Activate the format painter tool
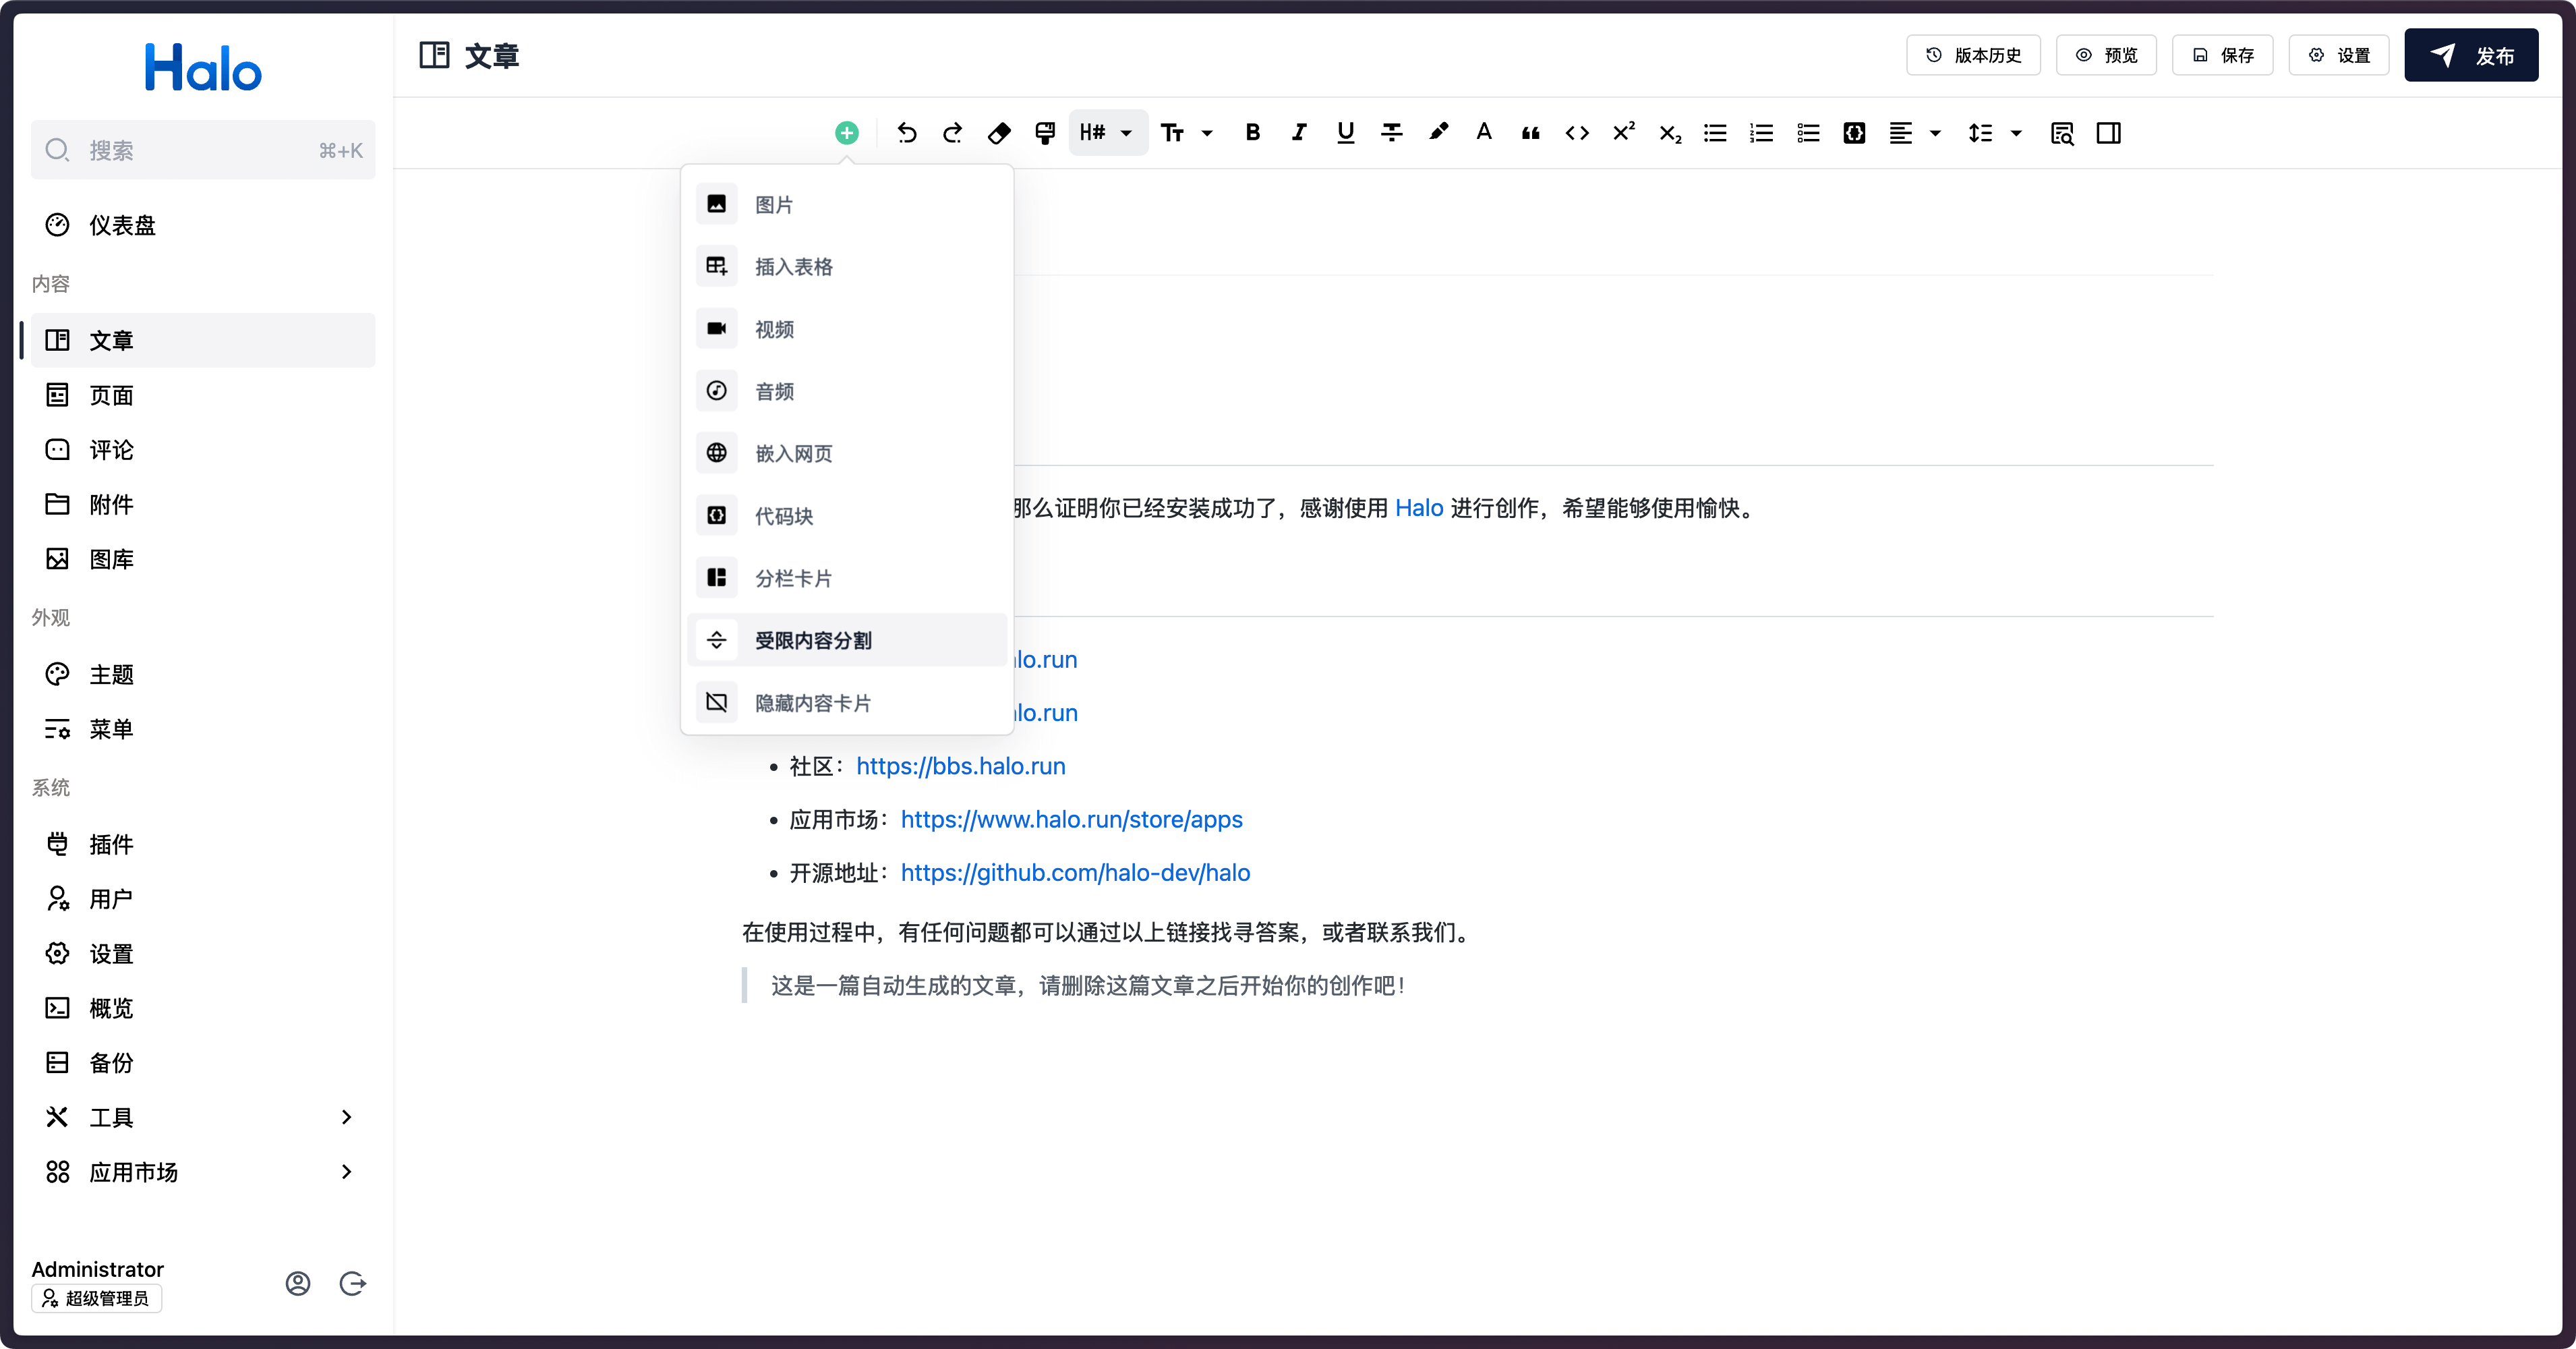The image size is (2576, 1349). (x=1045, y=133)
